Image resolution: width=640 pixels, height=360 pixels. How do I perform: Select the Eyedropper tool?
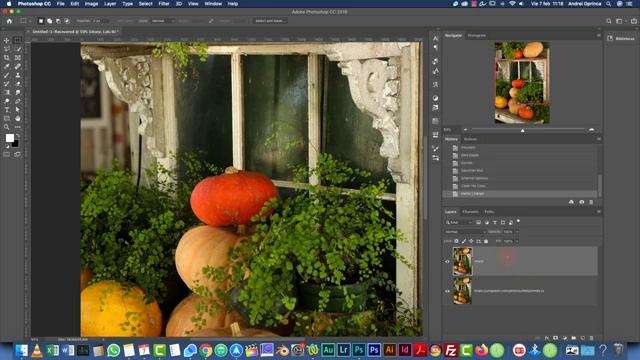(7, 66)
